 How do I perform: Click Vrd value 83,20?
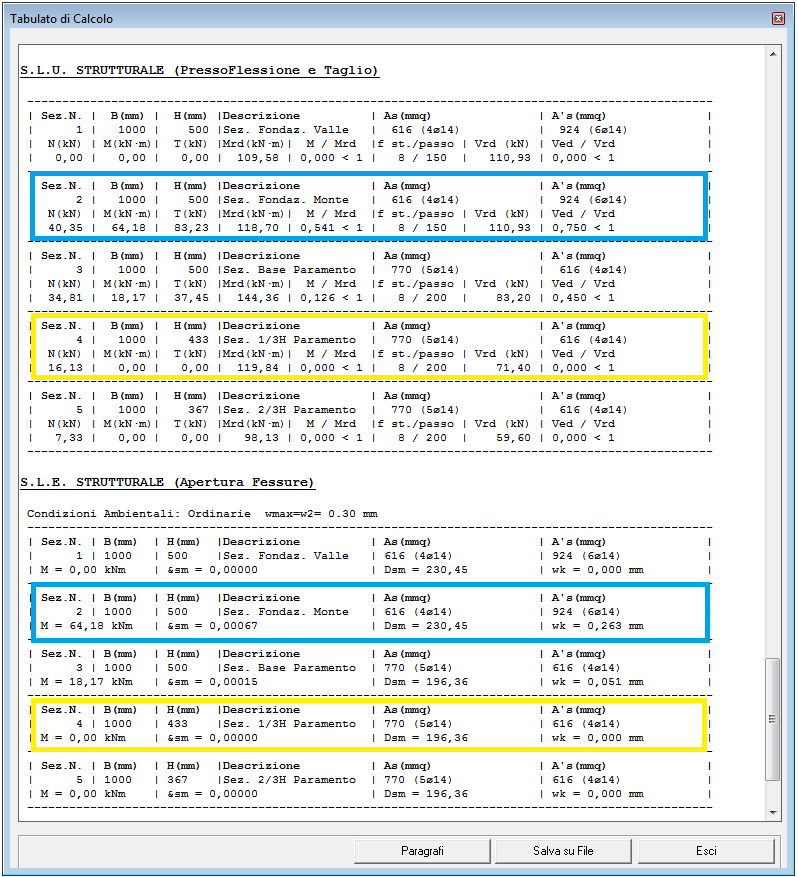click(x=513, y=298)
